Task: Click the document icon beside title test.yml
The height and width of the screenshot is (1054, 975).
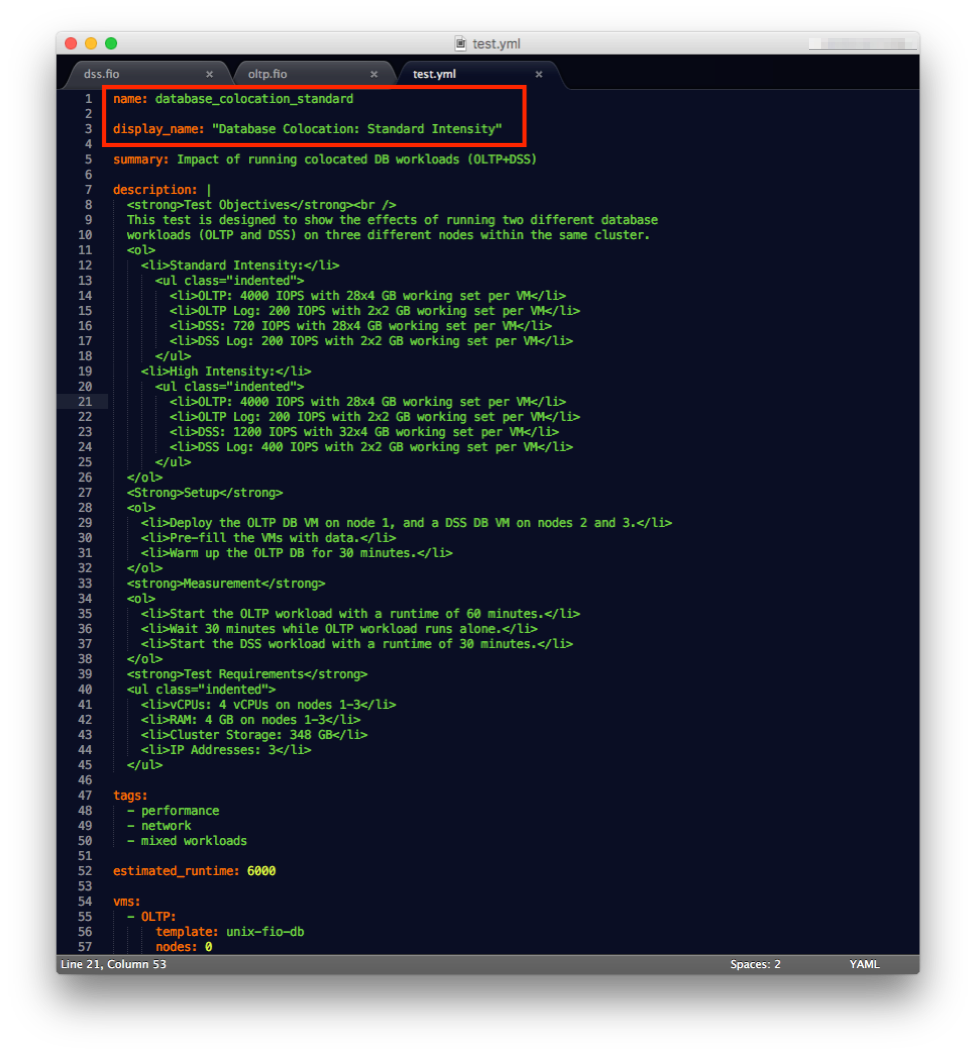Action: tap(461, 44)
